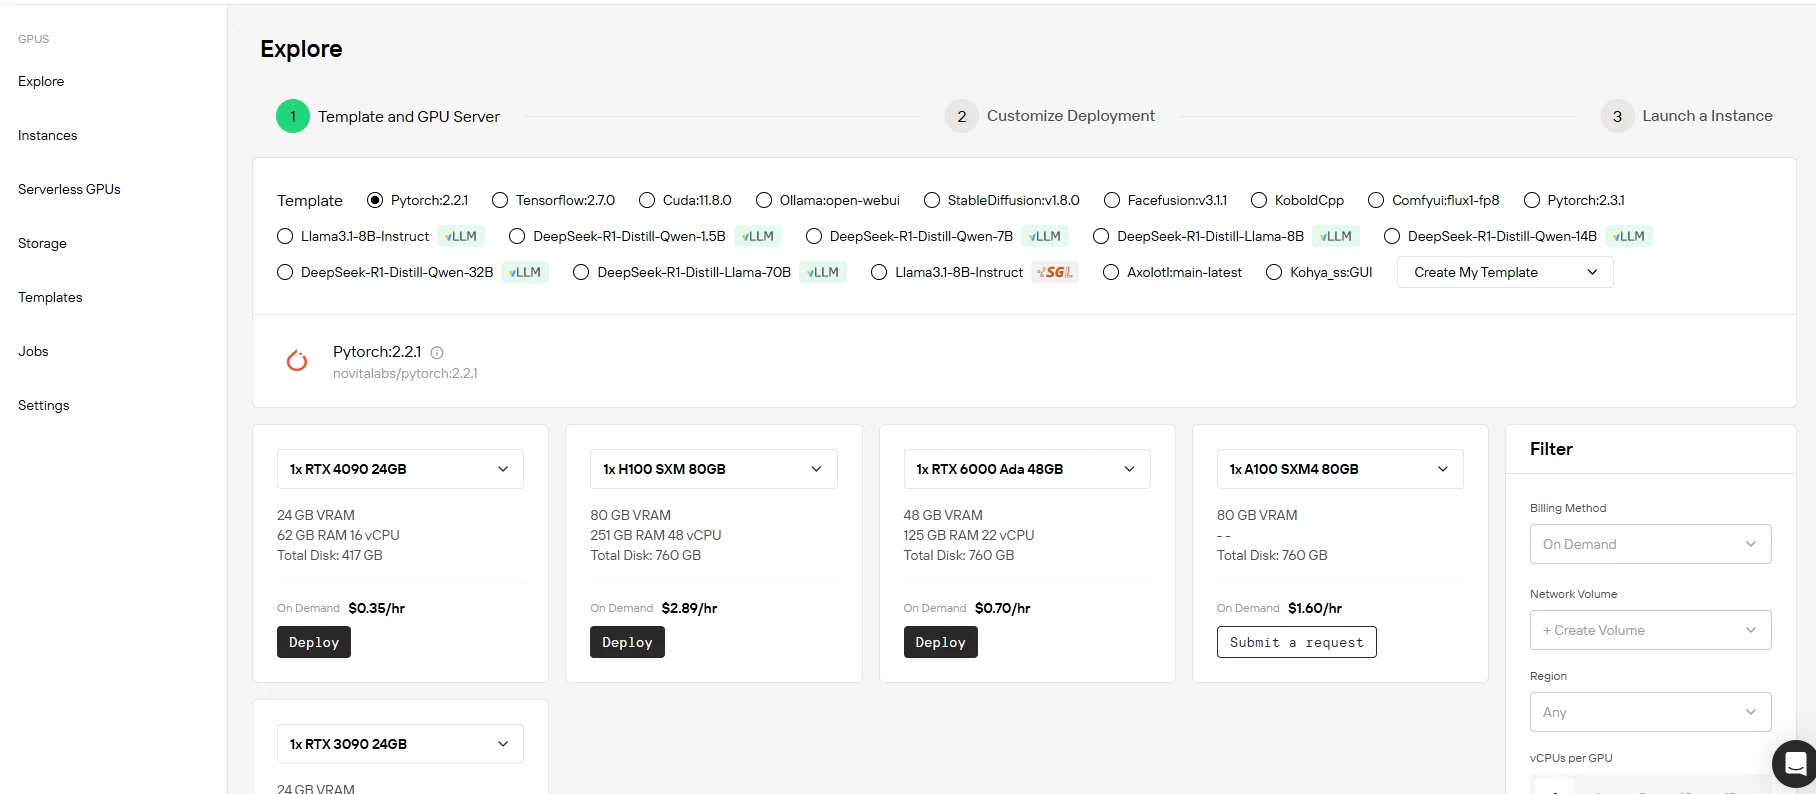Open Serverless GPUs page
This screenshot has width=1816, height=794.
(69, 189)
